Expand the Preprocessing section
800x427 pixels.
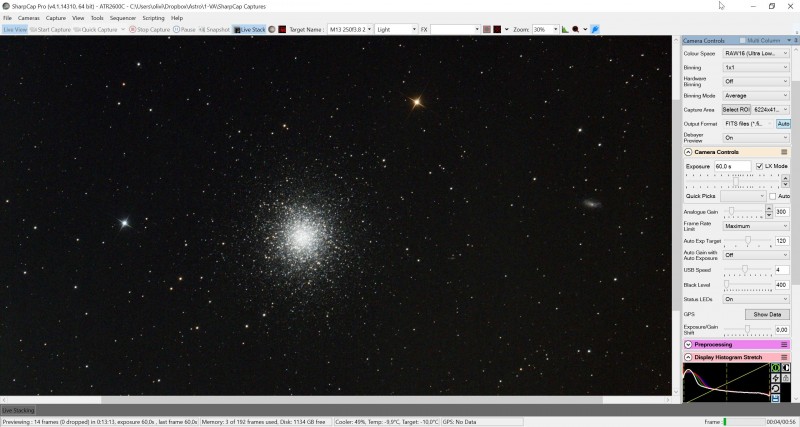point(688,345)
